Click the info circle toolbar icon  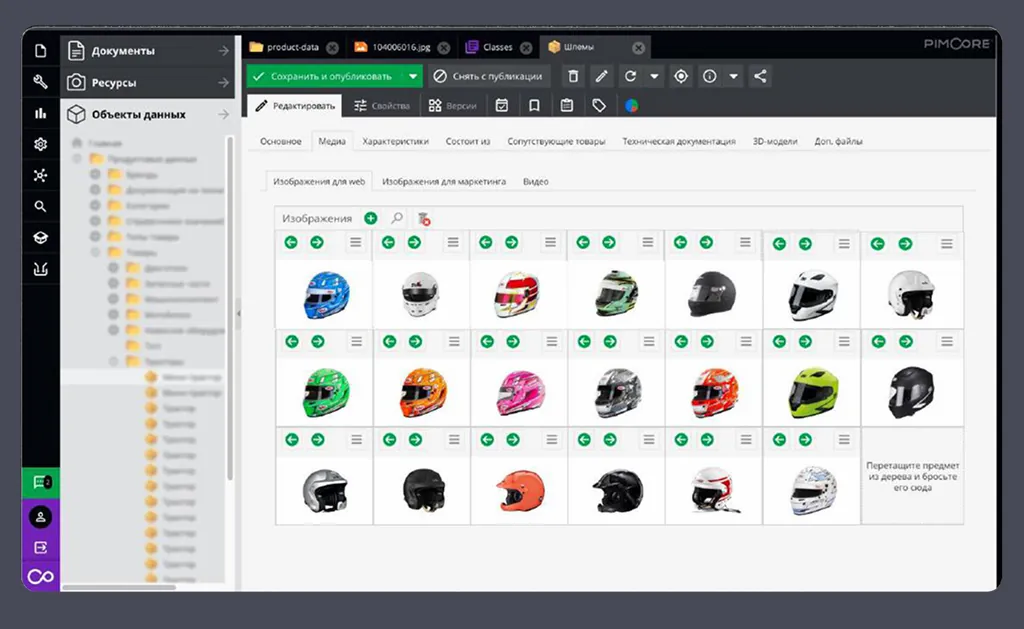(709, 76)
